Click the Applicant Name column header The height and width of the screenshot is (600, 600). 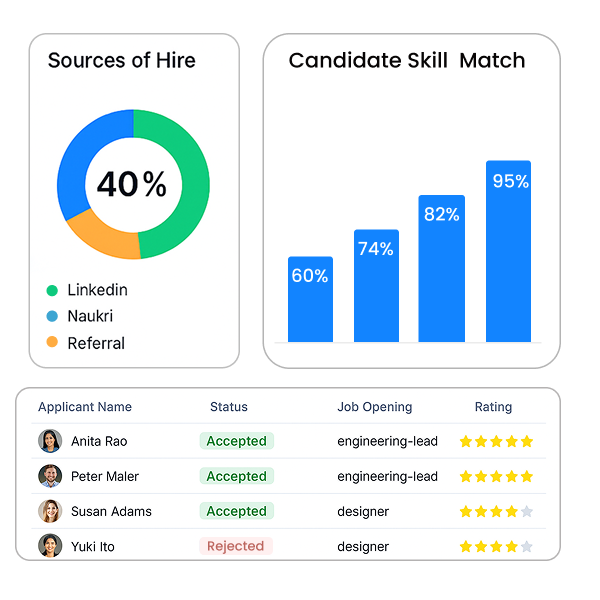coord(85,407)
